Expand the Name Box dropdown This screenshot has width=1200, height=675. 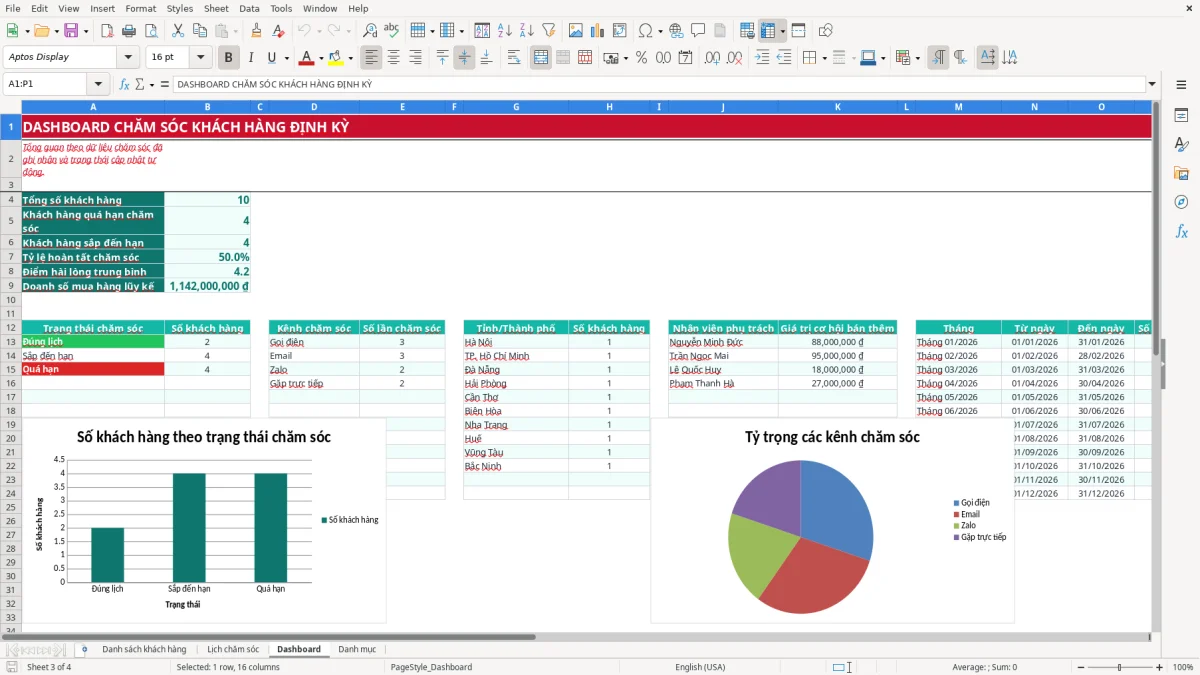click(x=98, y=84)
